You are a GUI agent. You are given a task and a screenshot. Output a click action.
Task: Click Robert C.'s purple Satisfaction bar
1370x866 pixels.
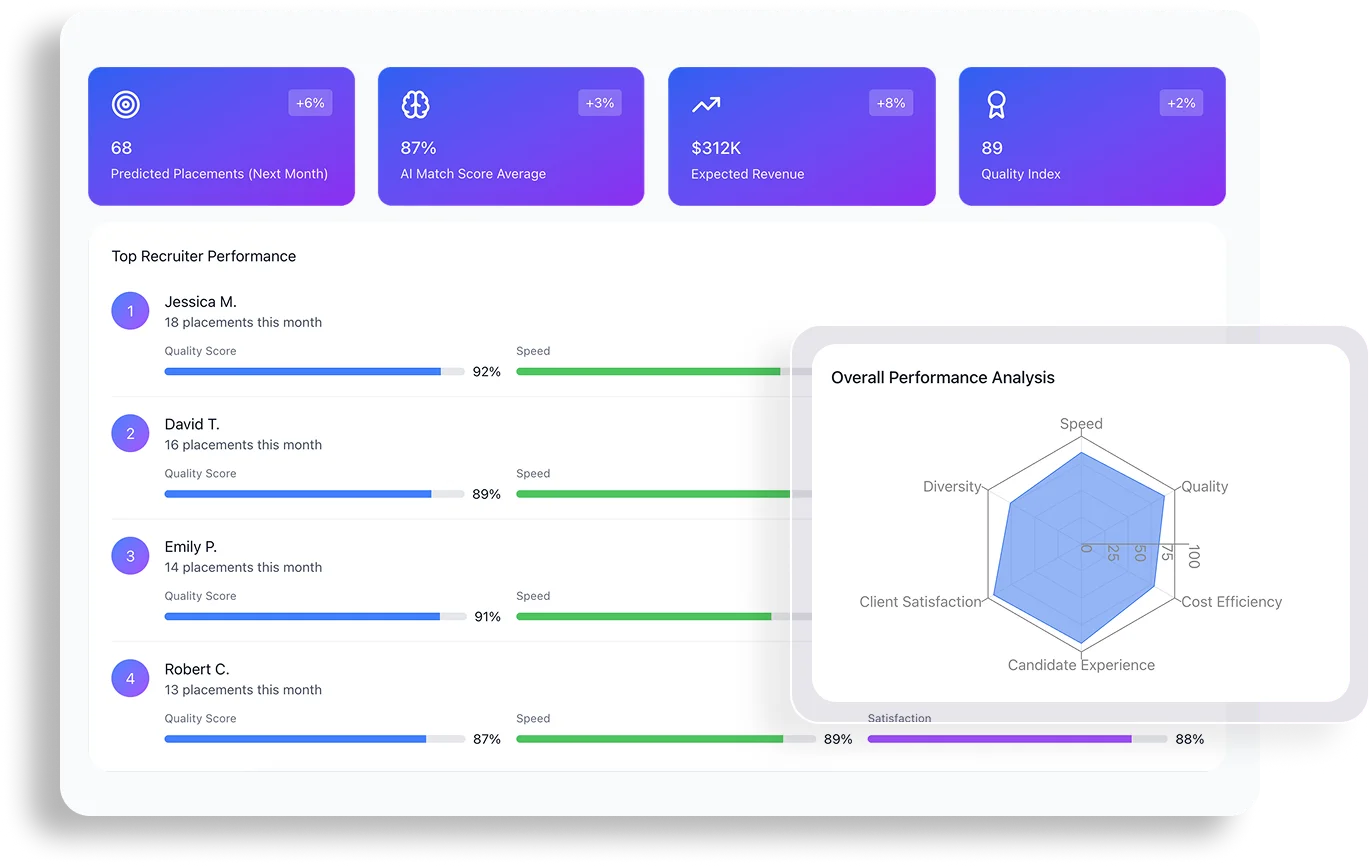point(999,739)
